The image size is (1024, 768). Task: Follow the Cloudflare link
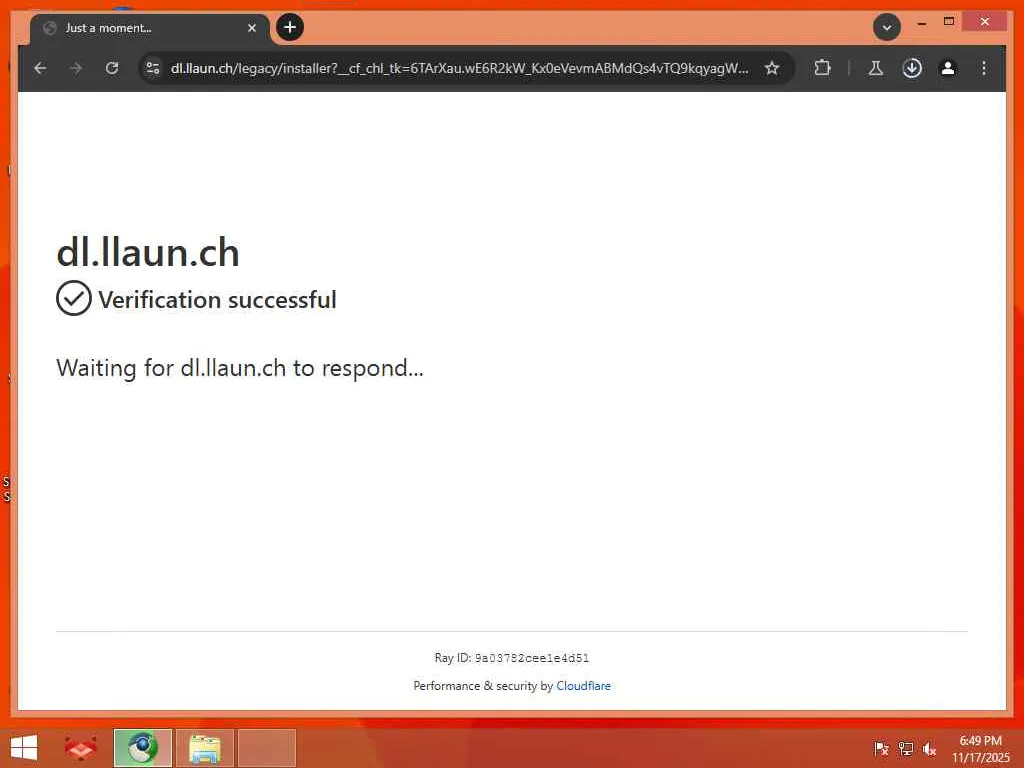click(x=583, y=686)
